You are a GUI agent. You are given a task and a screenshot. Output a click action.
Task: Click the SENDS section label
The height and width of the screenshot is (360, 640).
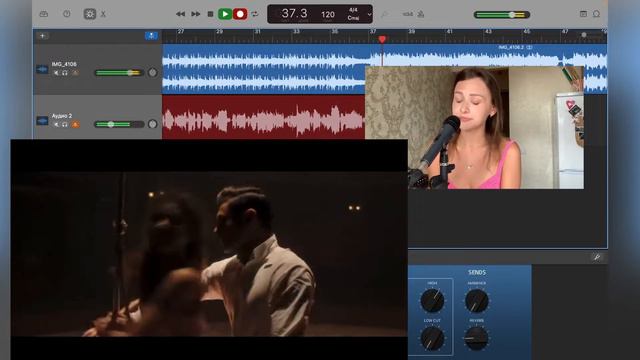click(x=477, y=272)
